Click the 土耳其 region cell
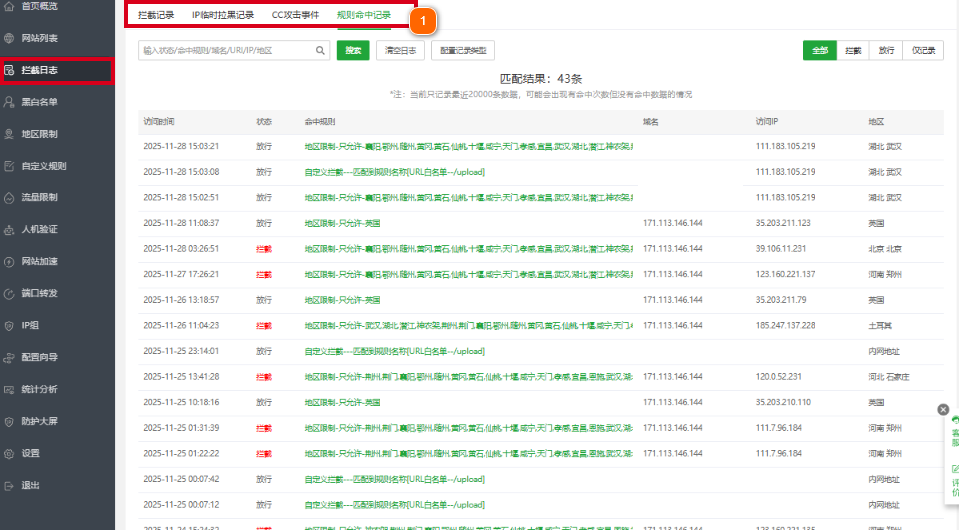959x530 pixels. tap(879, 326)
